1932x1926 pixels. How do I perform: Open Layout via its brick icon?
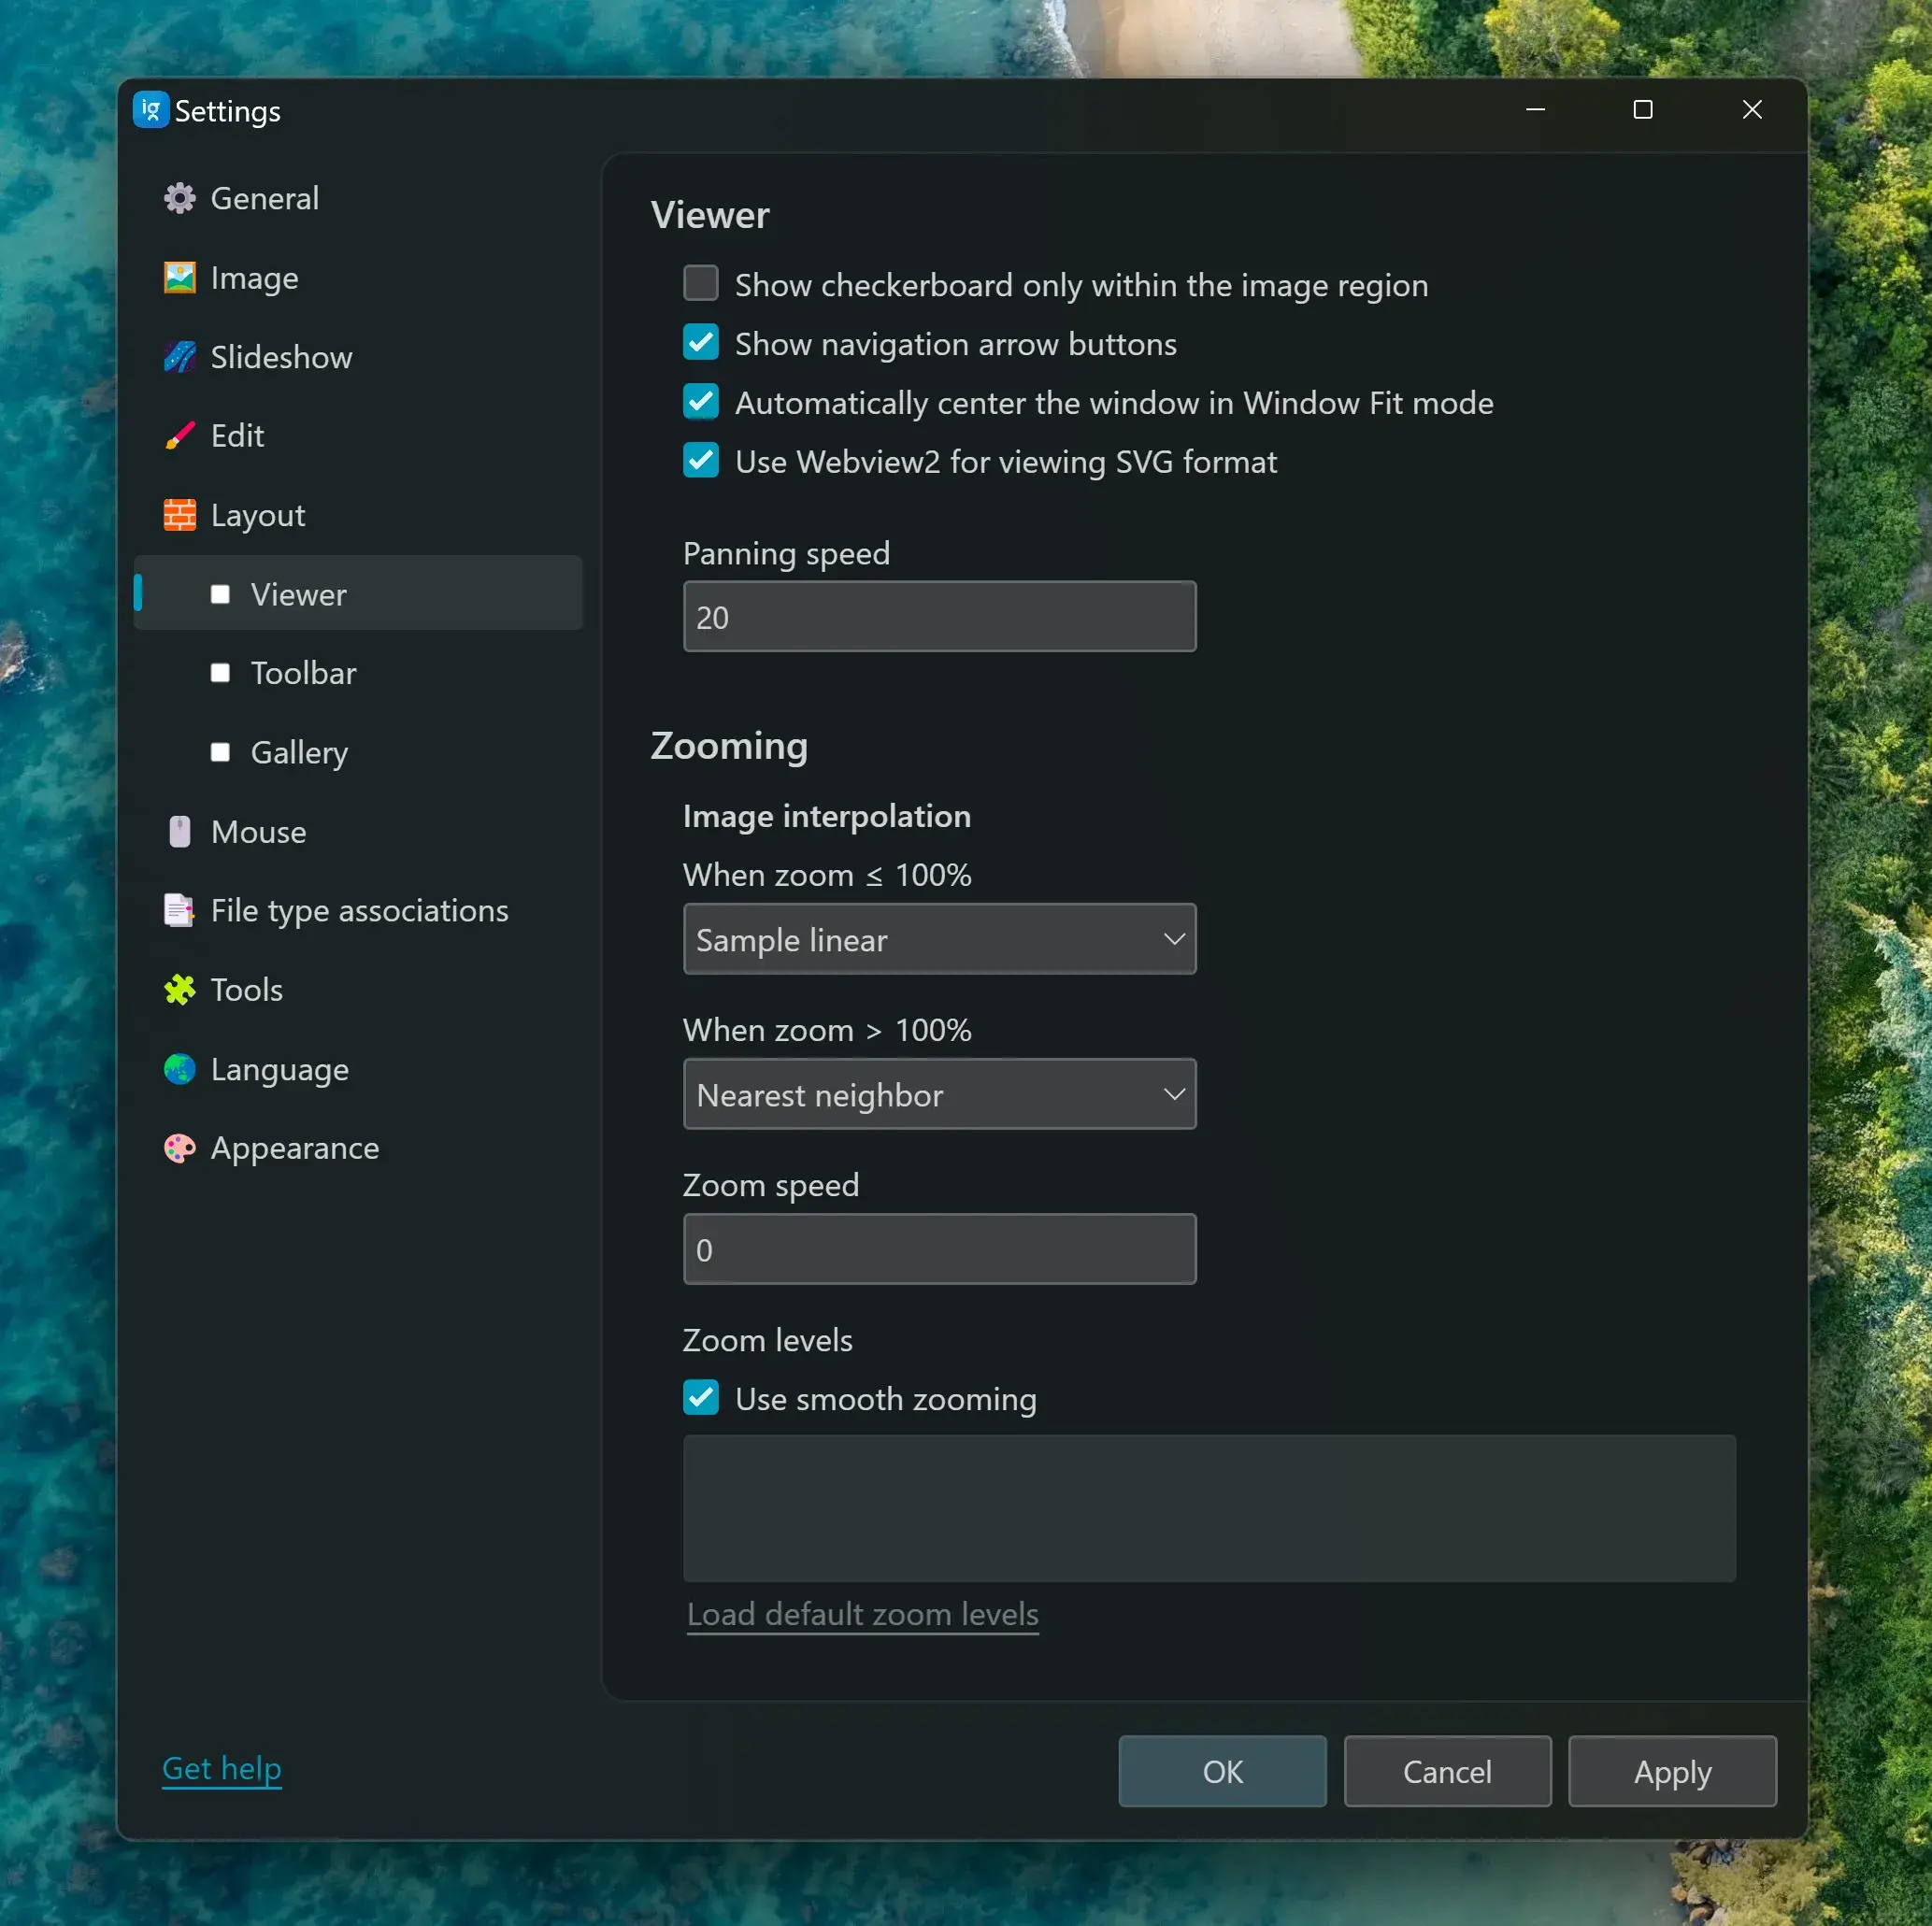click(x=179, y=515)
